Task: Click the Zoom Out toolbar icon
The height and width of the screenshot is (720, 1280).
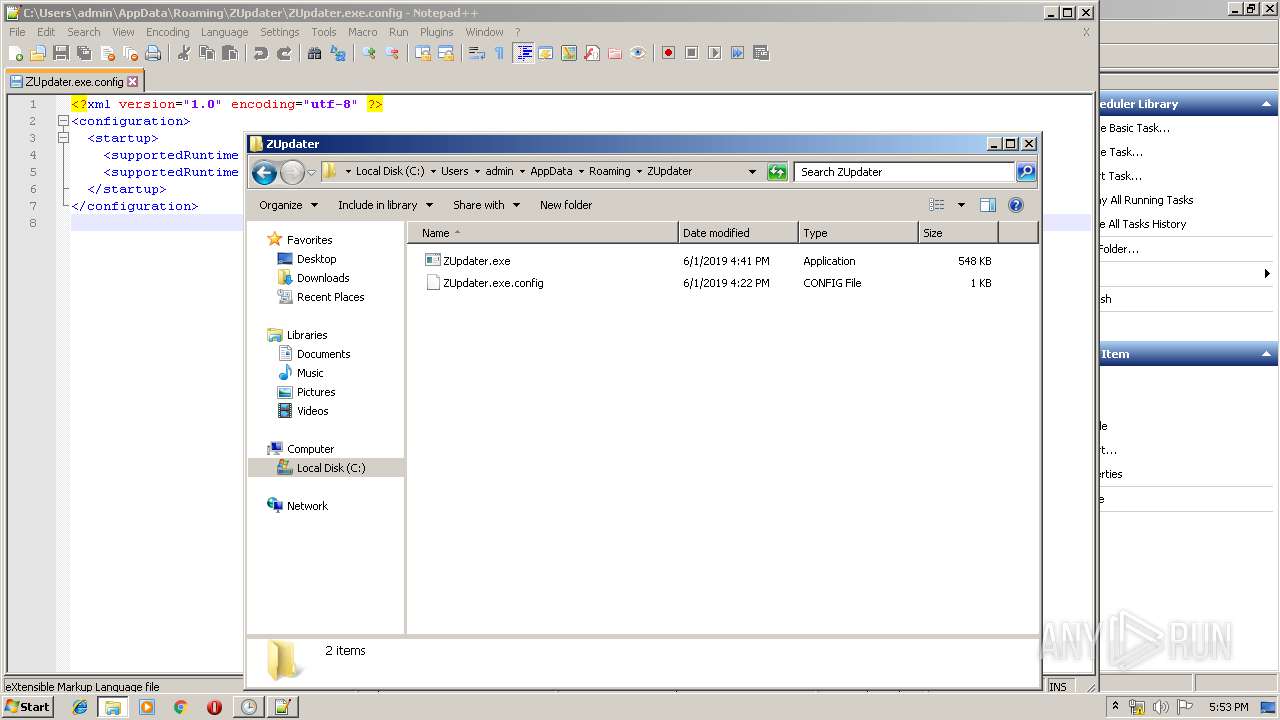Action: click(x=392, y=53)
